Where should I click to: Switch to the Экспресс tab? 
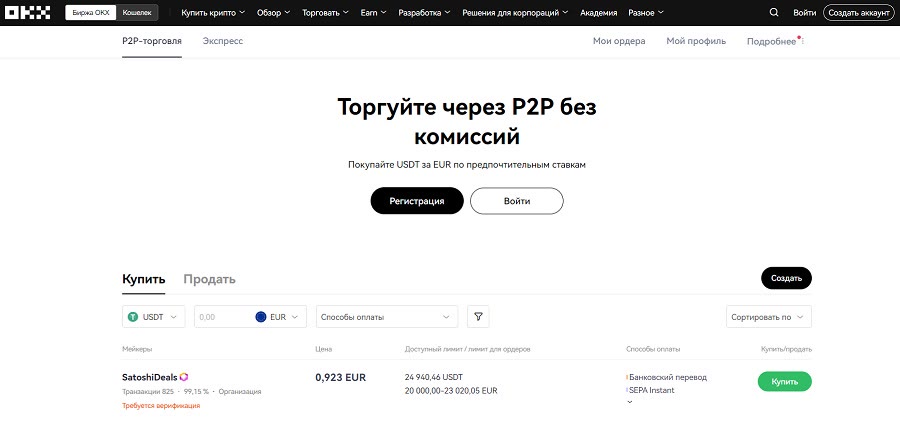click(x=223, y=41)
